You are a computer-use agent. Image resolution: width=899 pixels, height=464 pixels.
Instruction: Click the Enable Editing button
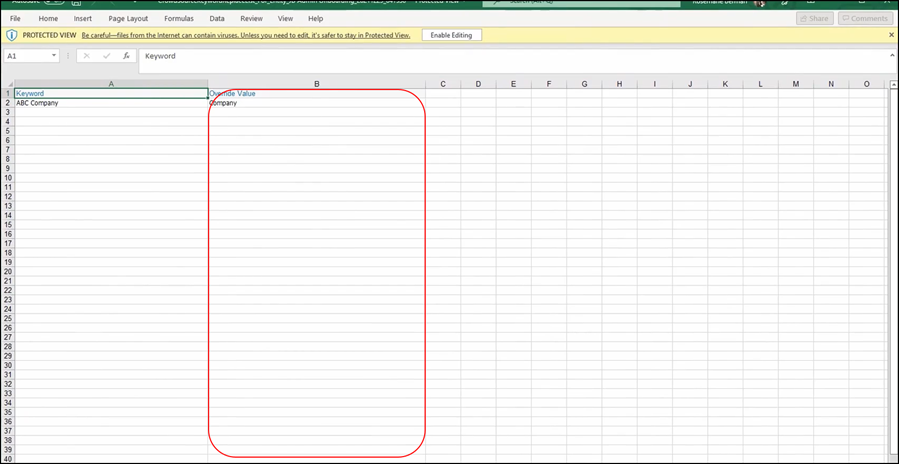point(453,35)
